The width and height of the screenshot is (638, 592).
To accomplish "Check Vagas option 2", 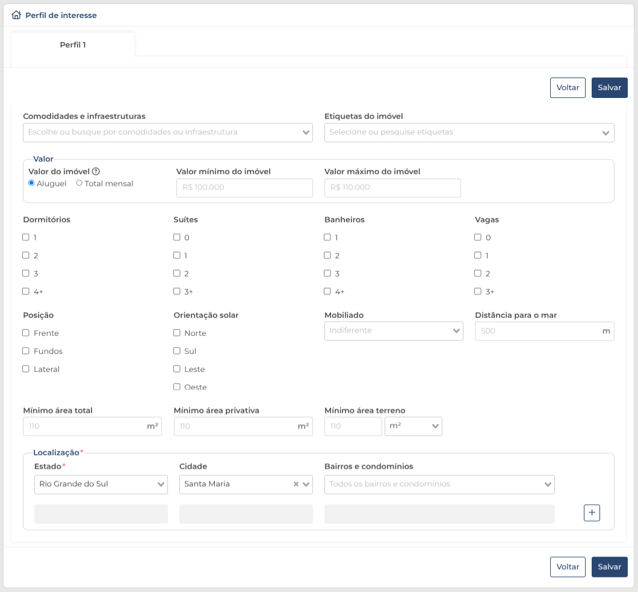I will click(478, 273).
